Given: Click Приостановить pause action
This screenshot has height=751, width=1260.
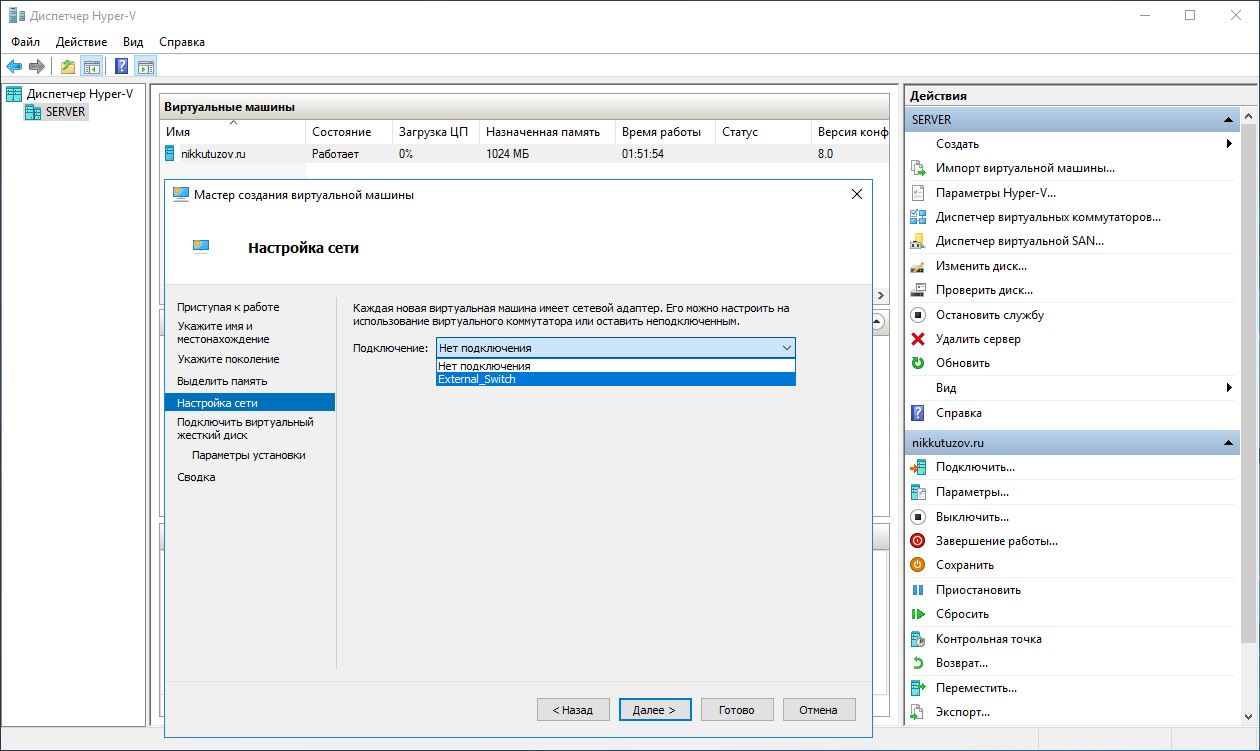Looking at the screenshot, I should (978, 590).
